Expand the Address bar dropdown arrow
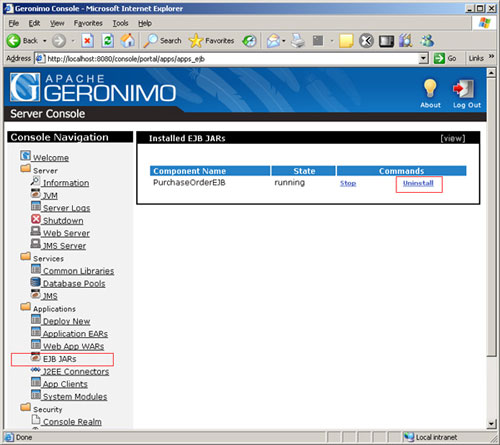Viewport: 500px width, 445px height. pyautogui.click(x=423, y=59)
